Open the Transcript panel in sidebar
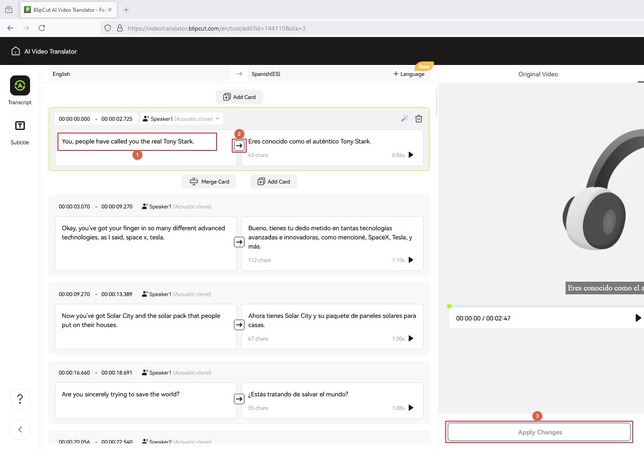The width and height of the screenshot is (644, 450). 20,87
